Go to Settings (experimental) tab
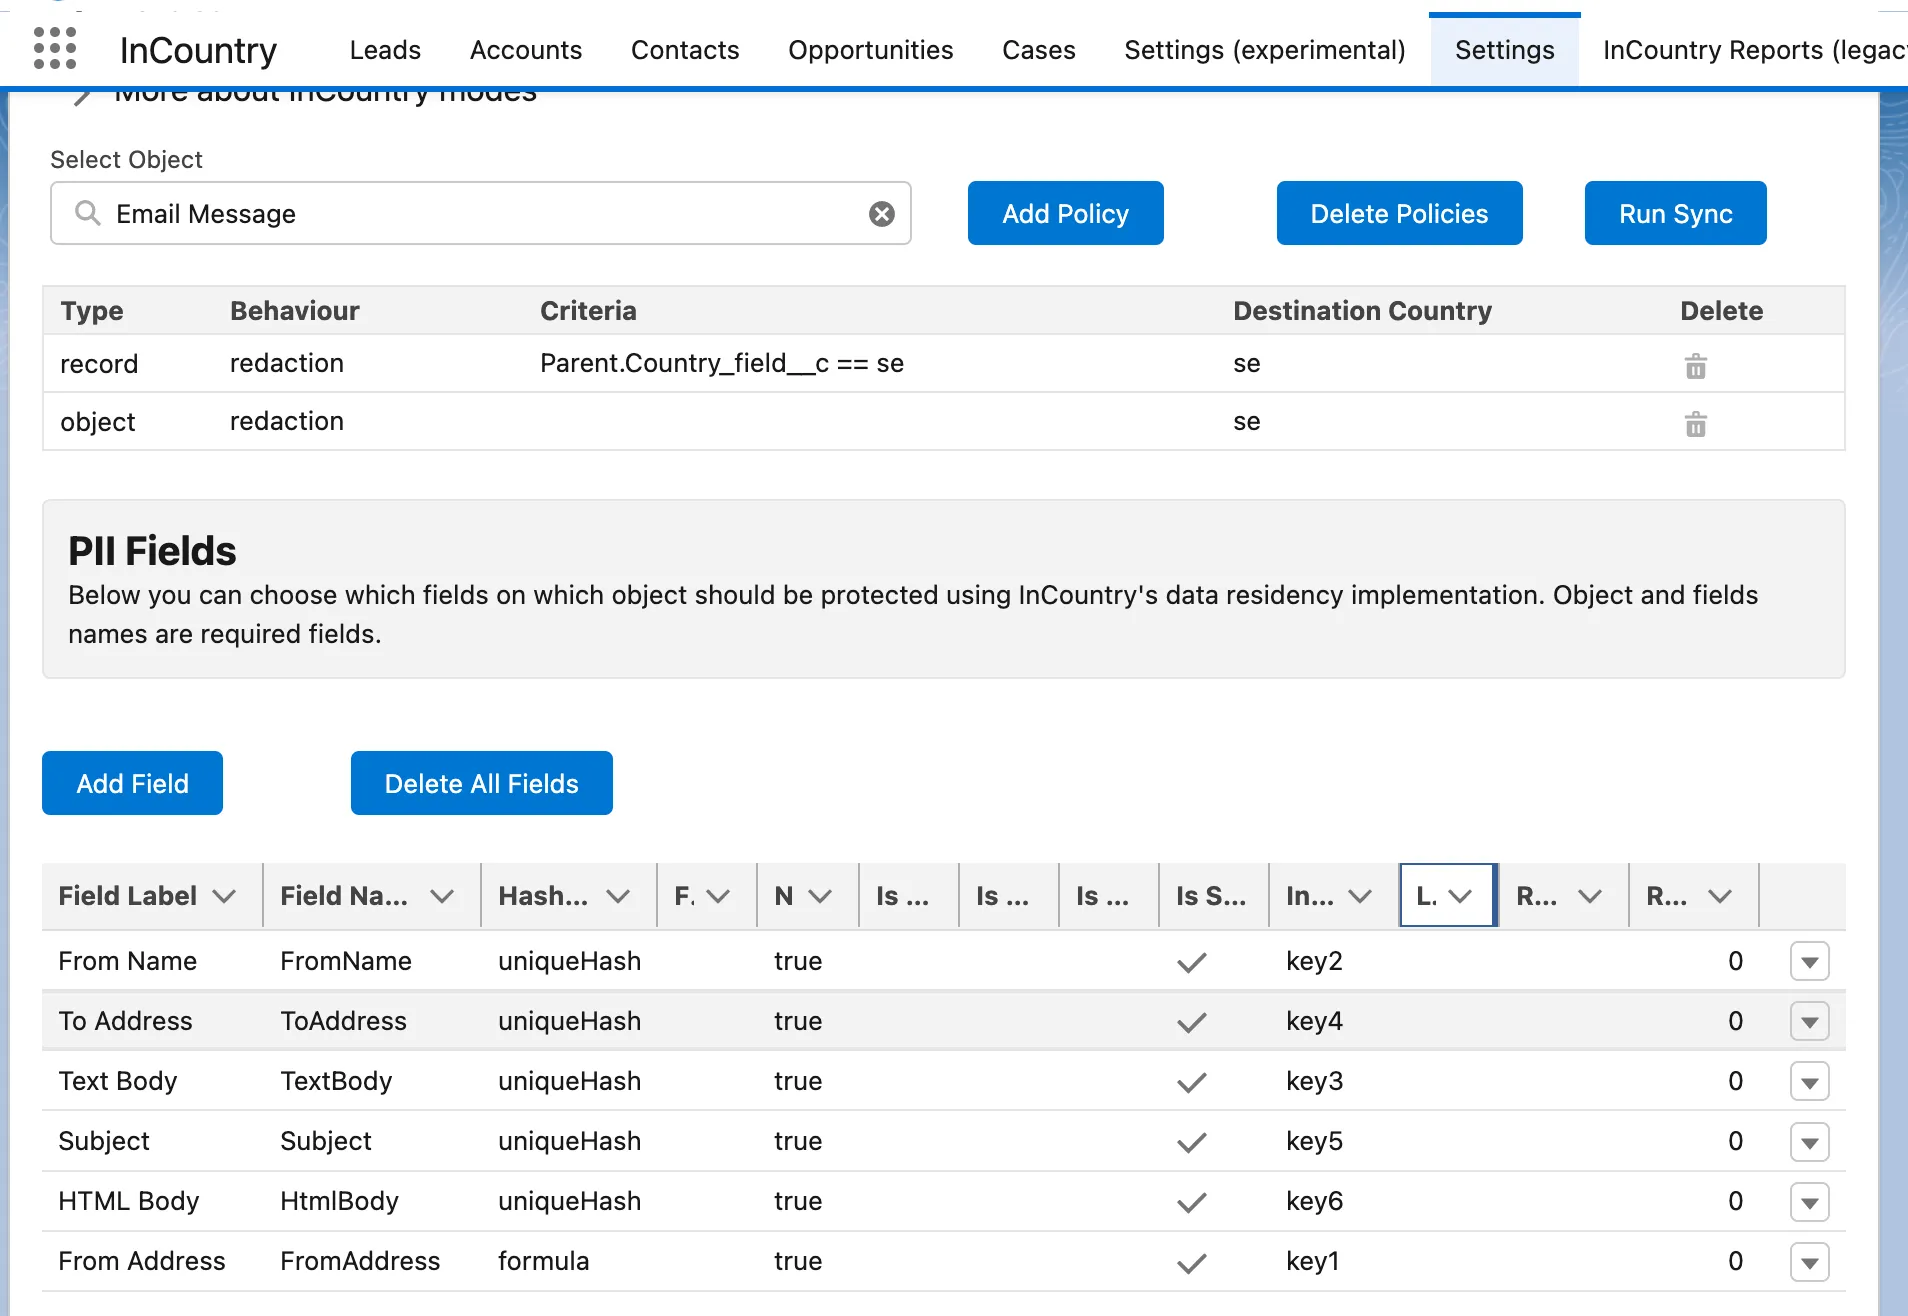This screenshot has width=1908, height=1316. (1264, 50)
